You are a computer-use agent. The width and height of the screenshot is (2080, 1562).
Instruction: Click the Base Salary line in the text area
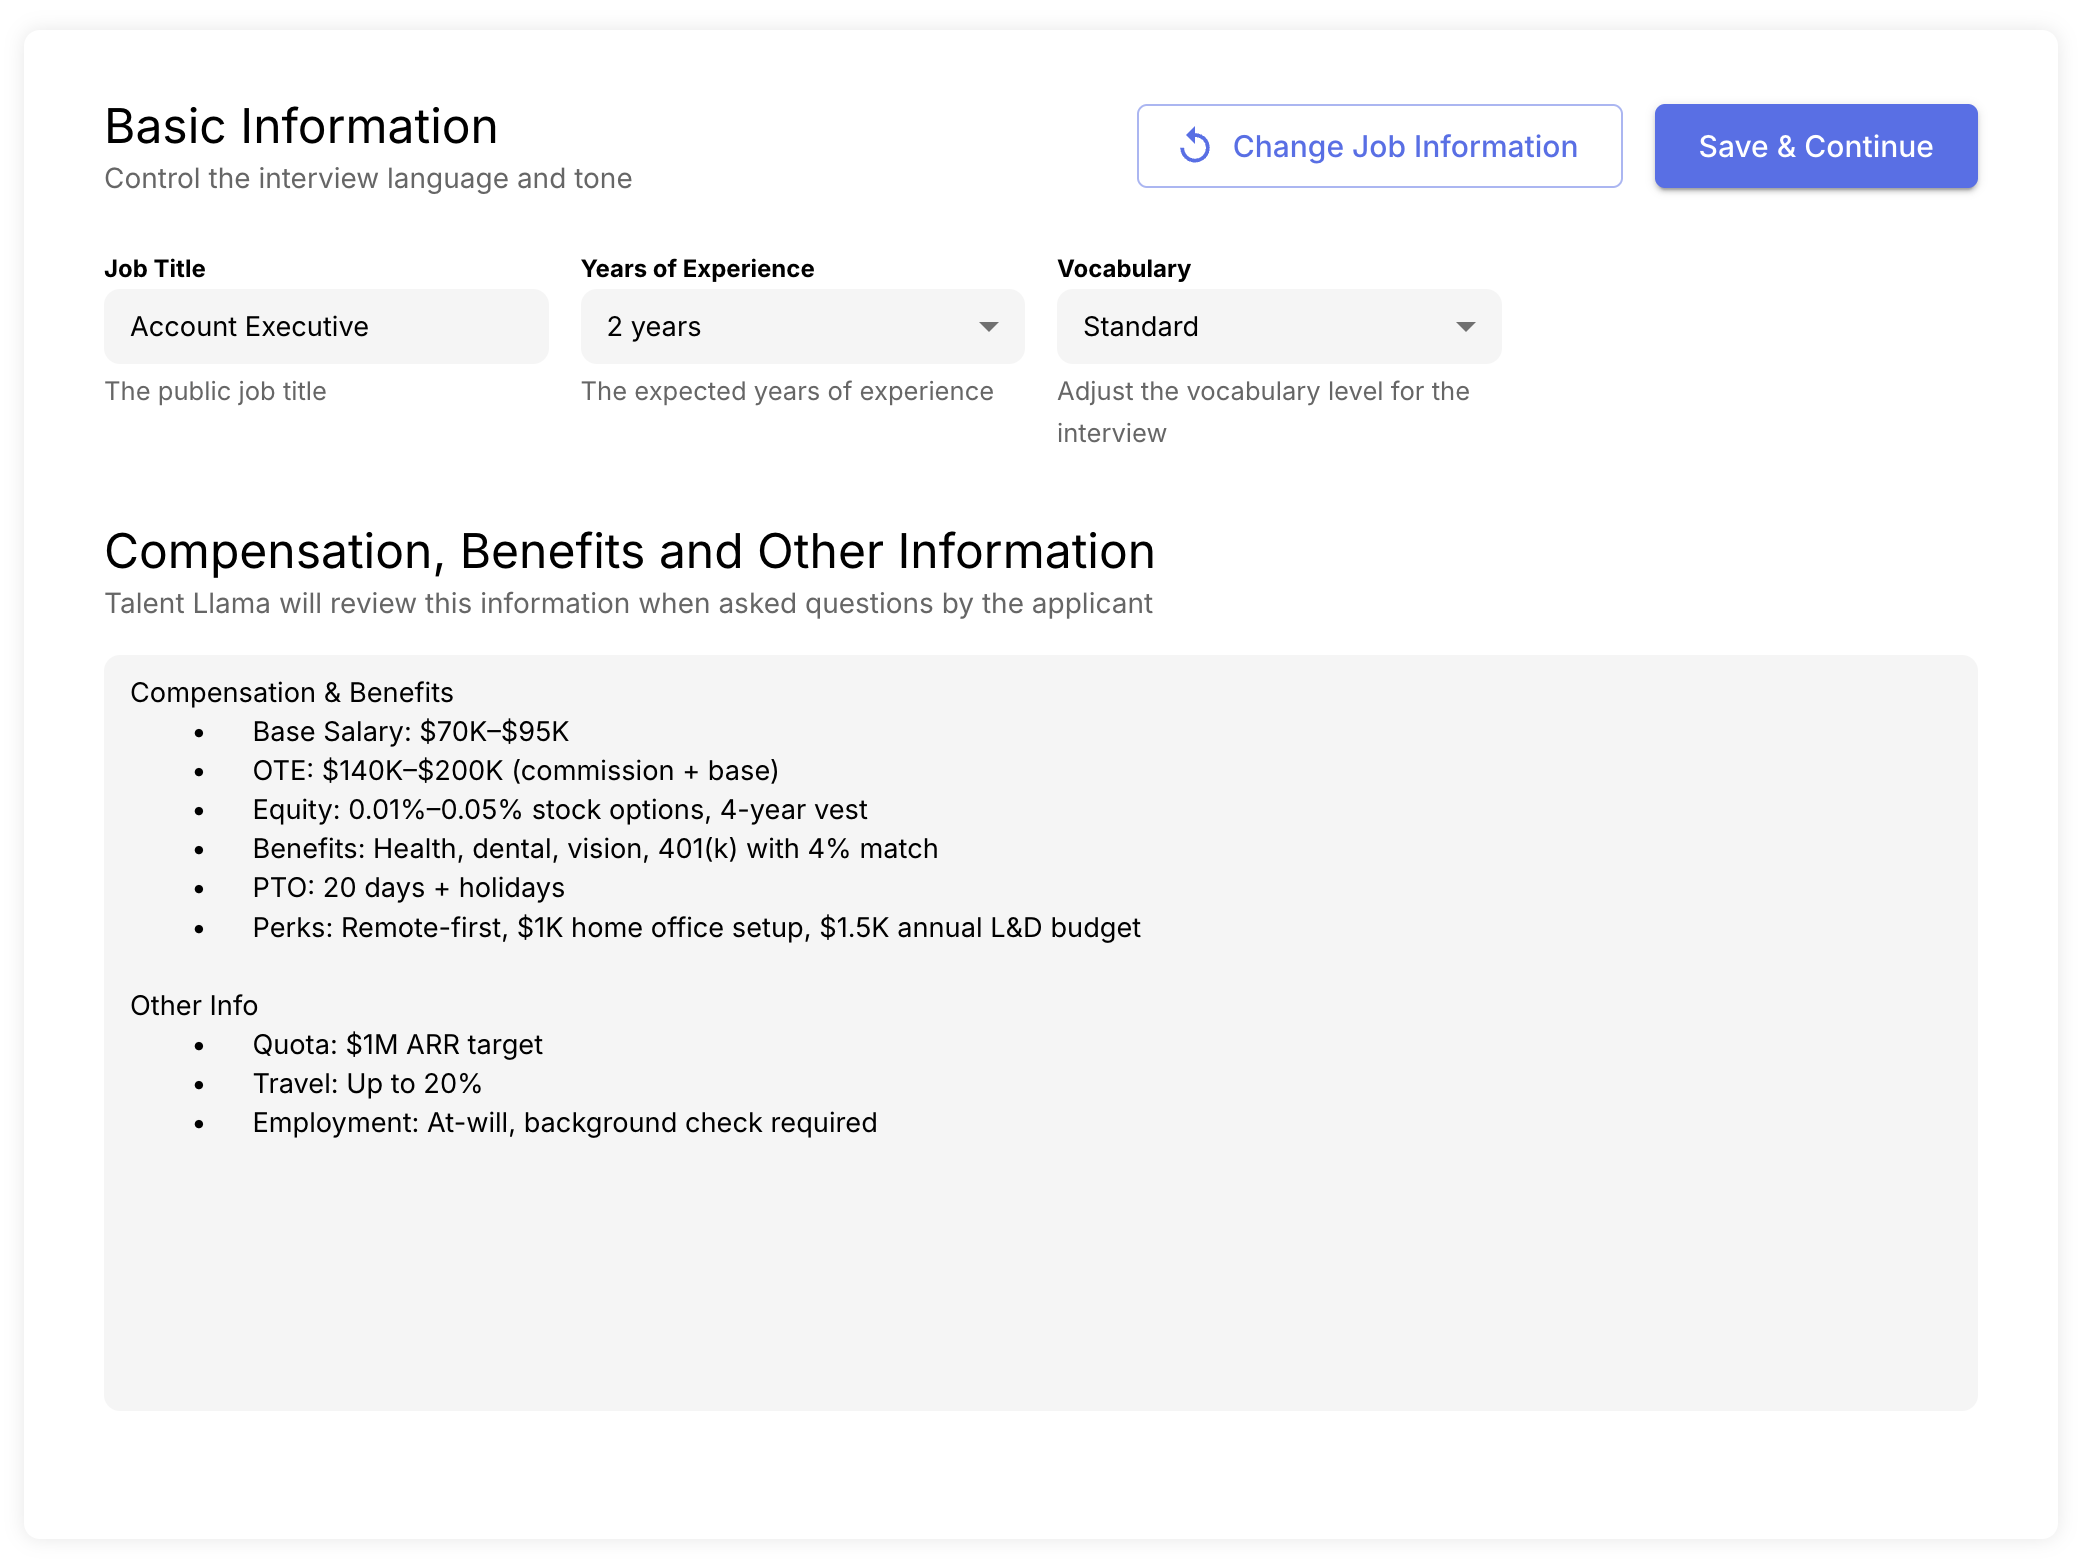point(410,732)
